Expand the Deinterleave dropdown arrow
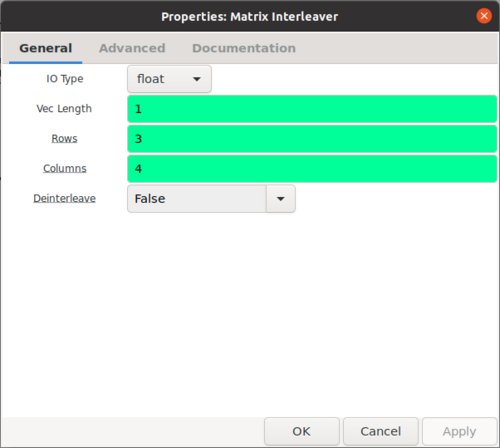 281,199
